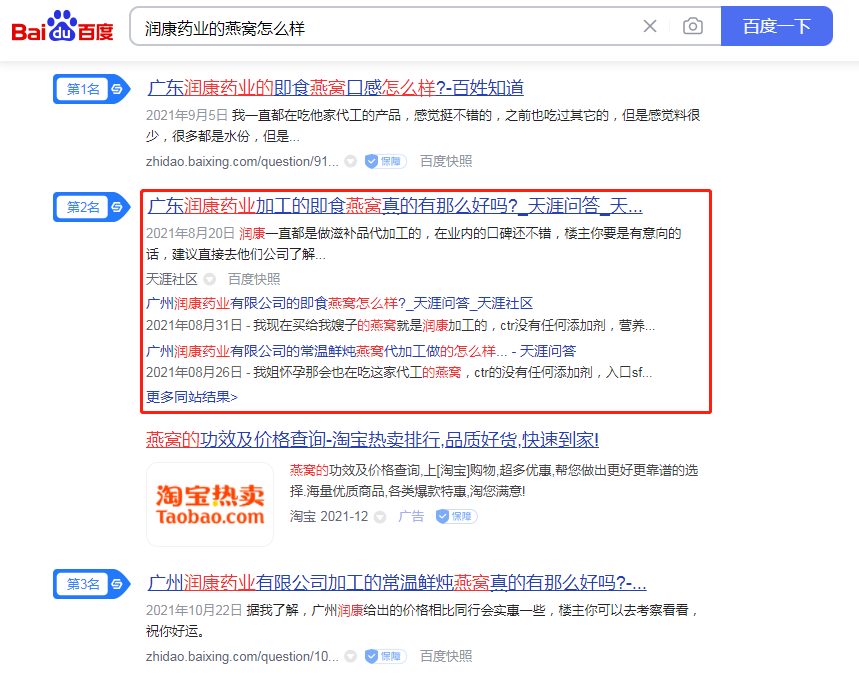Click the 广告 label in Taobao ad
859x677 pixels.
coord(411,516)
